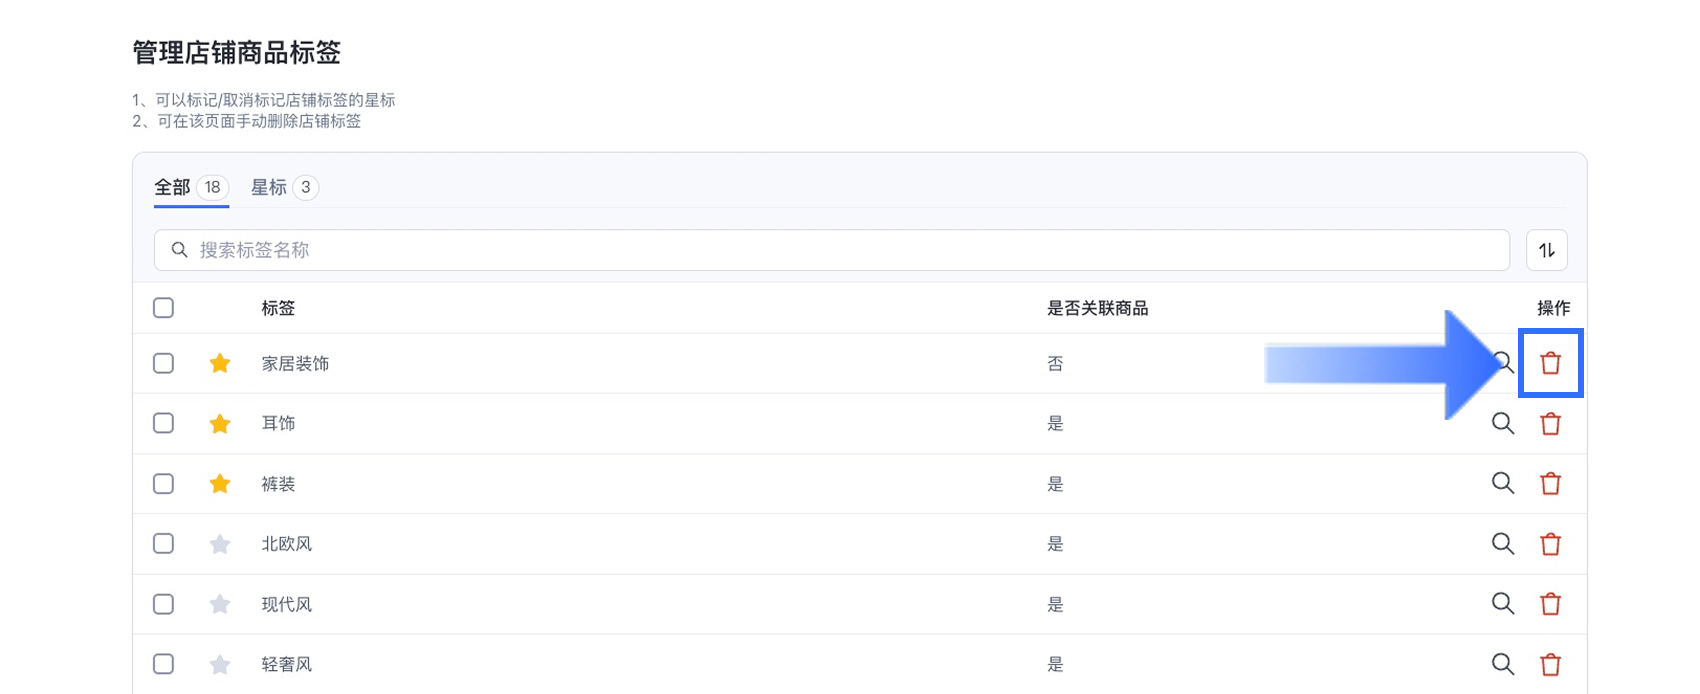Open the sort order button
The width and height of the screenshot is (1700, 694).
(x=1546, y=250)
